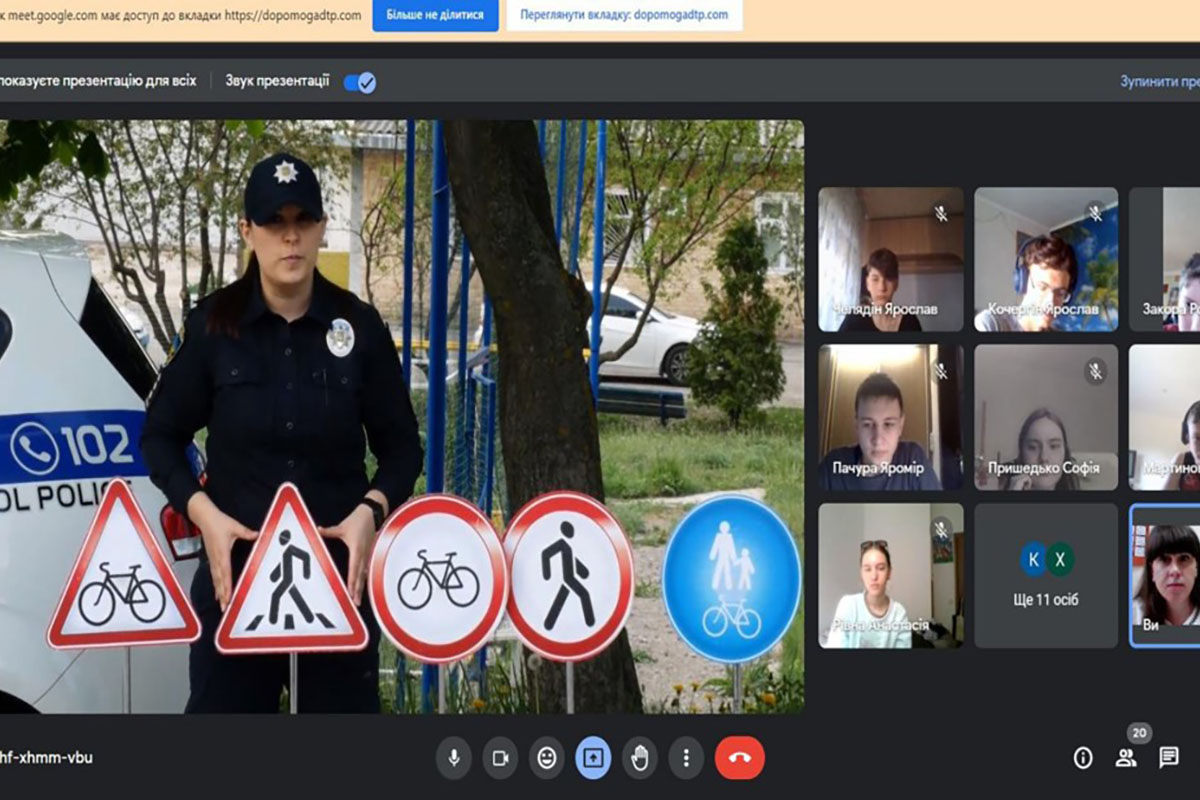Screen dimensions: 1200x800
Task: Toggle the Звук презентації switch
Action: (360, 82)
